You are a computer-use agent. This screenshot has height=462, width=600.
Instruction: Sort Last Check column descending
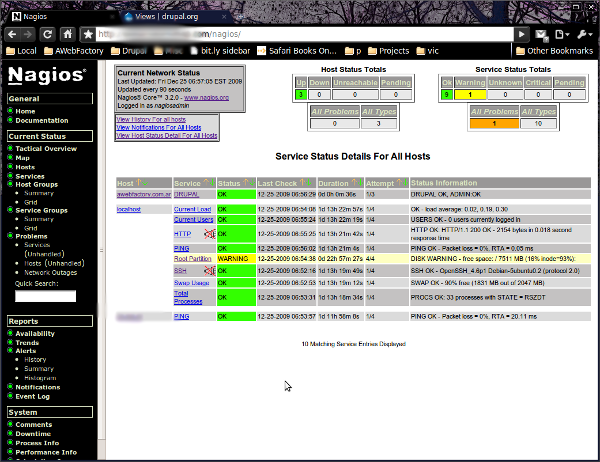click(x=308, y=183)
